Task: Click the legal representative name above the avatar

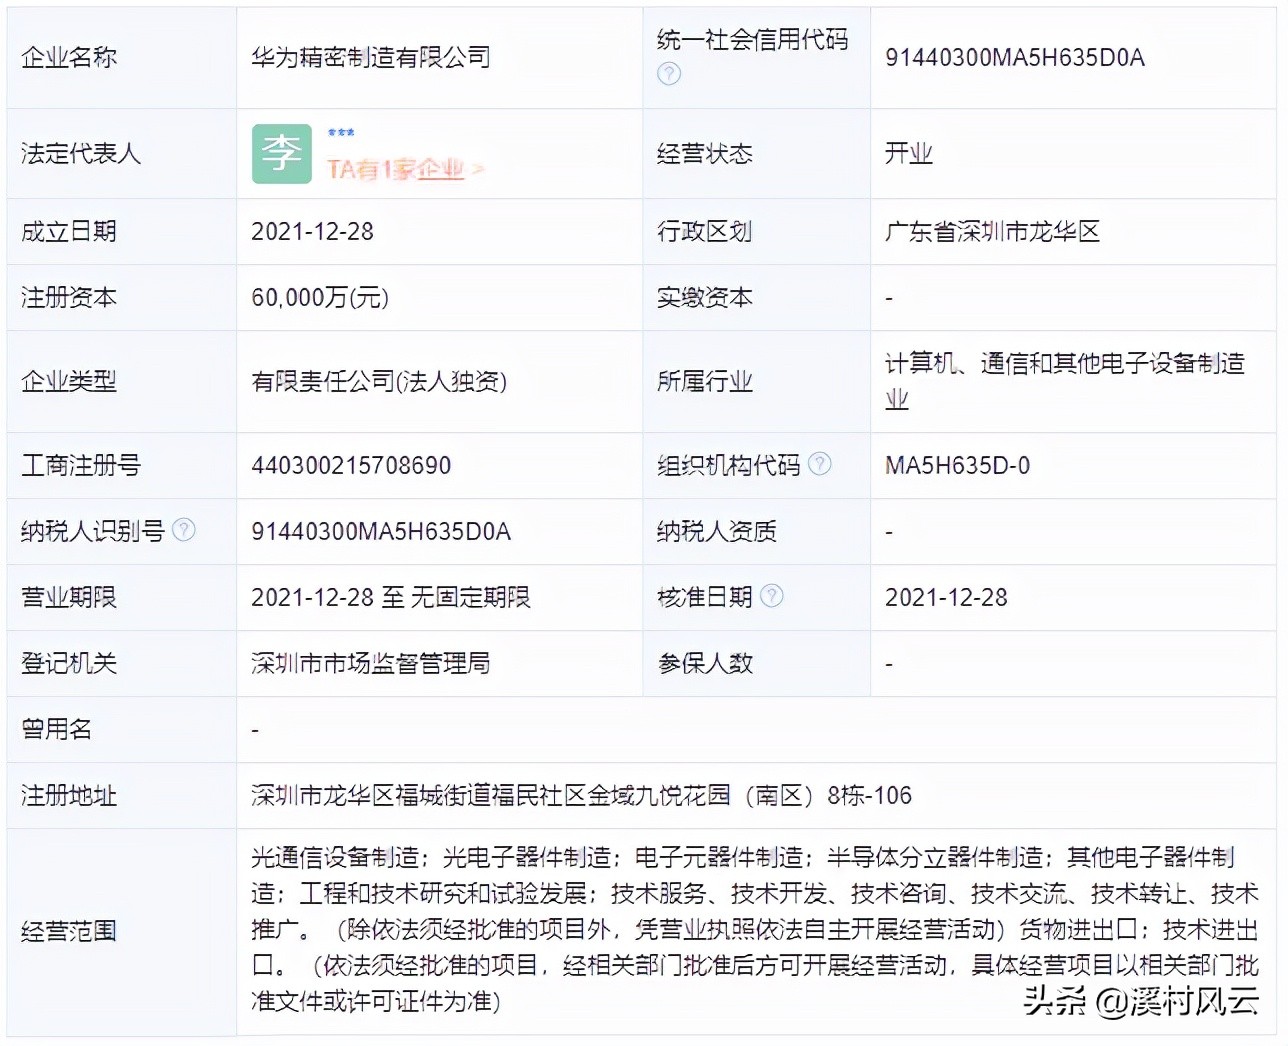Action: tap(339, 130)
